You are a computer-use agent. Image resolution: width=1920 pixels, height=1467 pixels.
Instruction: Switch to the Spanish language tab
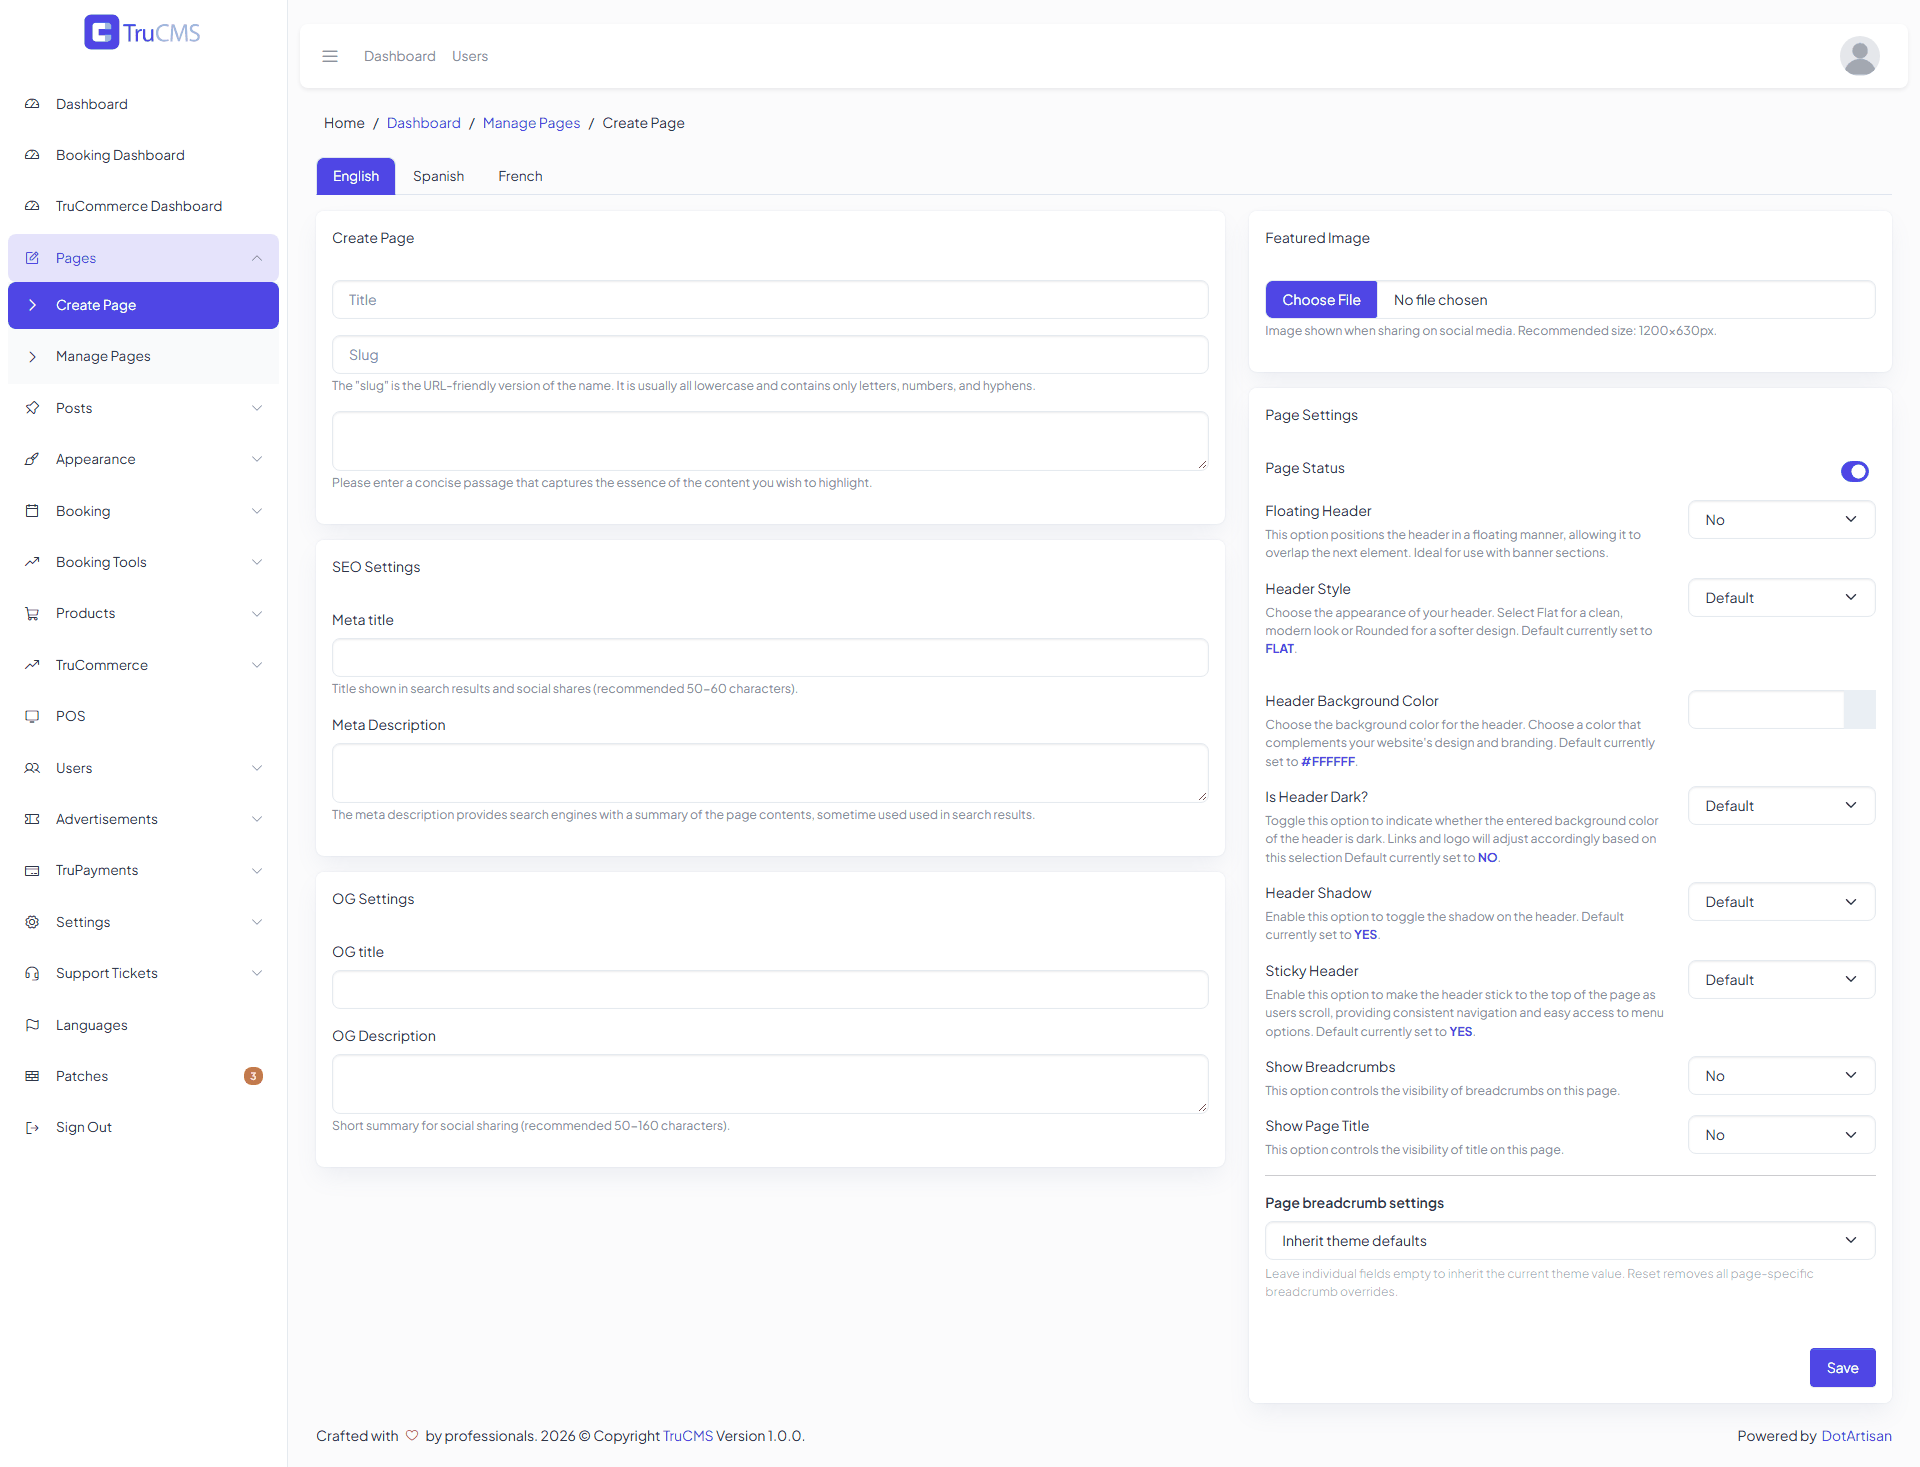click(438, 176)
